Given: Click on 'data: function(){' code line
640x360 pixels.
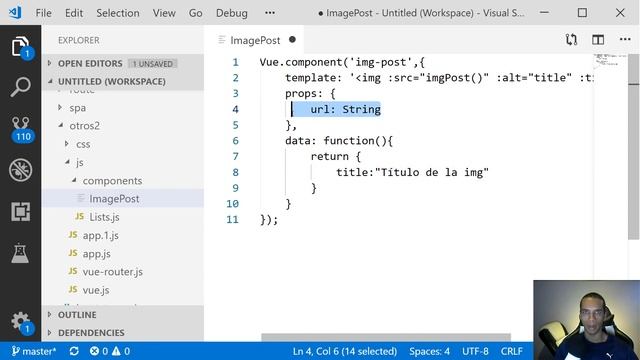Looking at the screenshot, I should coord(339,141).
